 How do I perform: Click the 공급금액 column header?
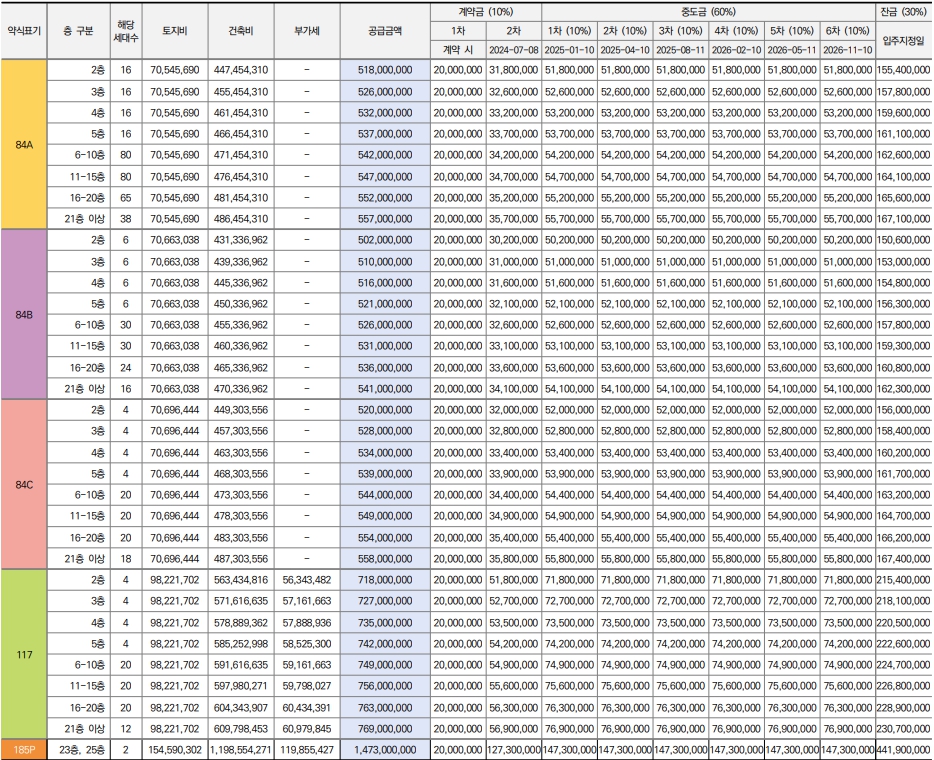[385, 31]
